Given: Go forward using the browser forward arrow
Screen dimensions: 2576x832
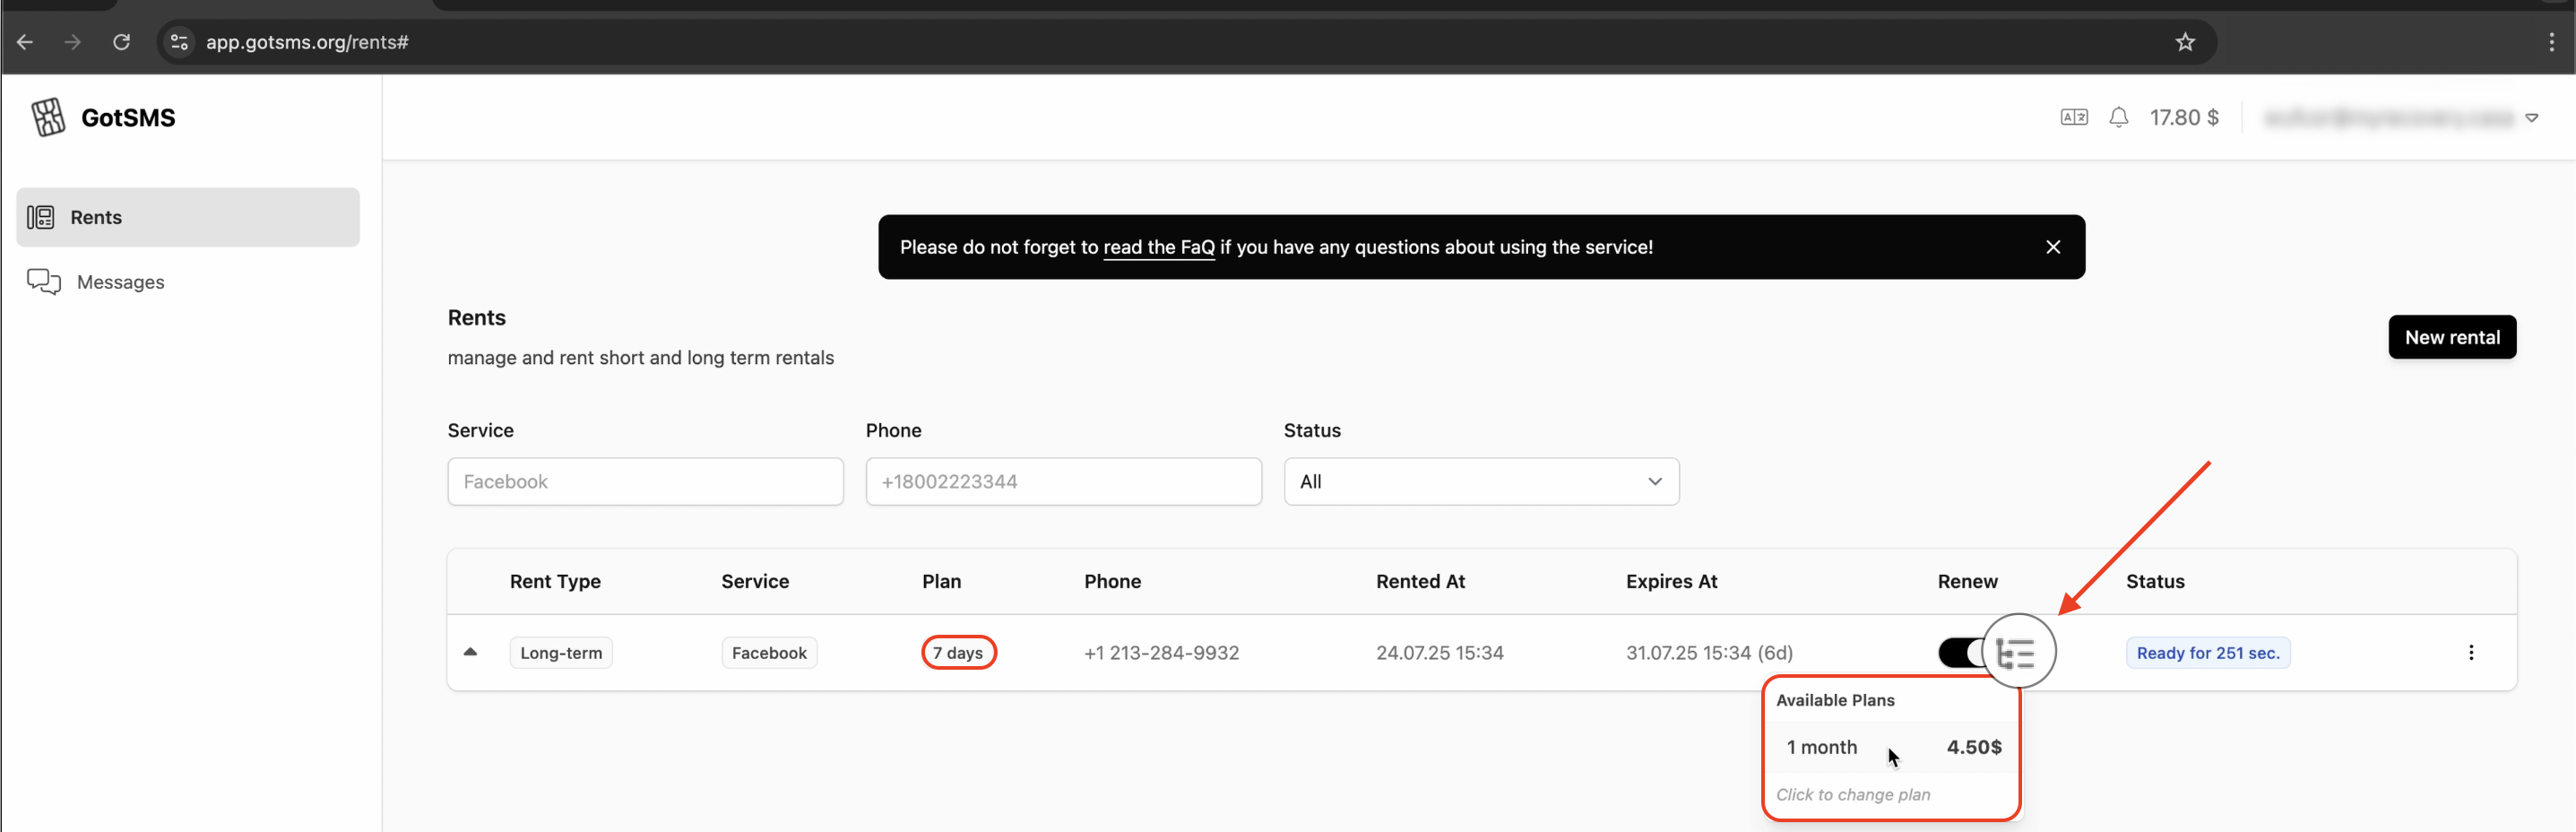Looking at the screenshot, I should click(72, 42).
